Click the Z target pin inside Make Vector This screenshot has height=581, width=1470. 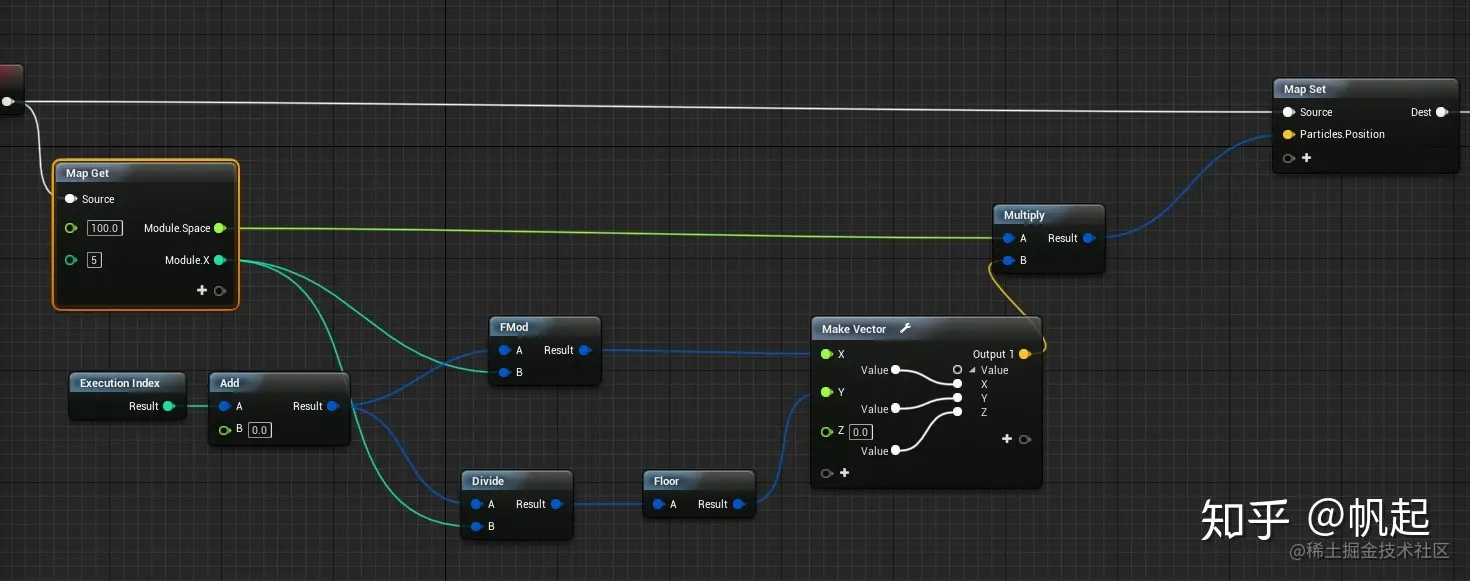958,412
